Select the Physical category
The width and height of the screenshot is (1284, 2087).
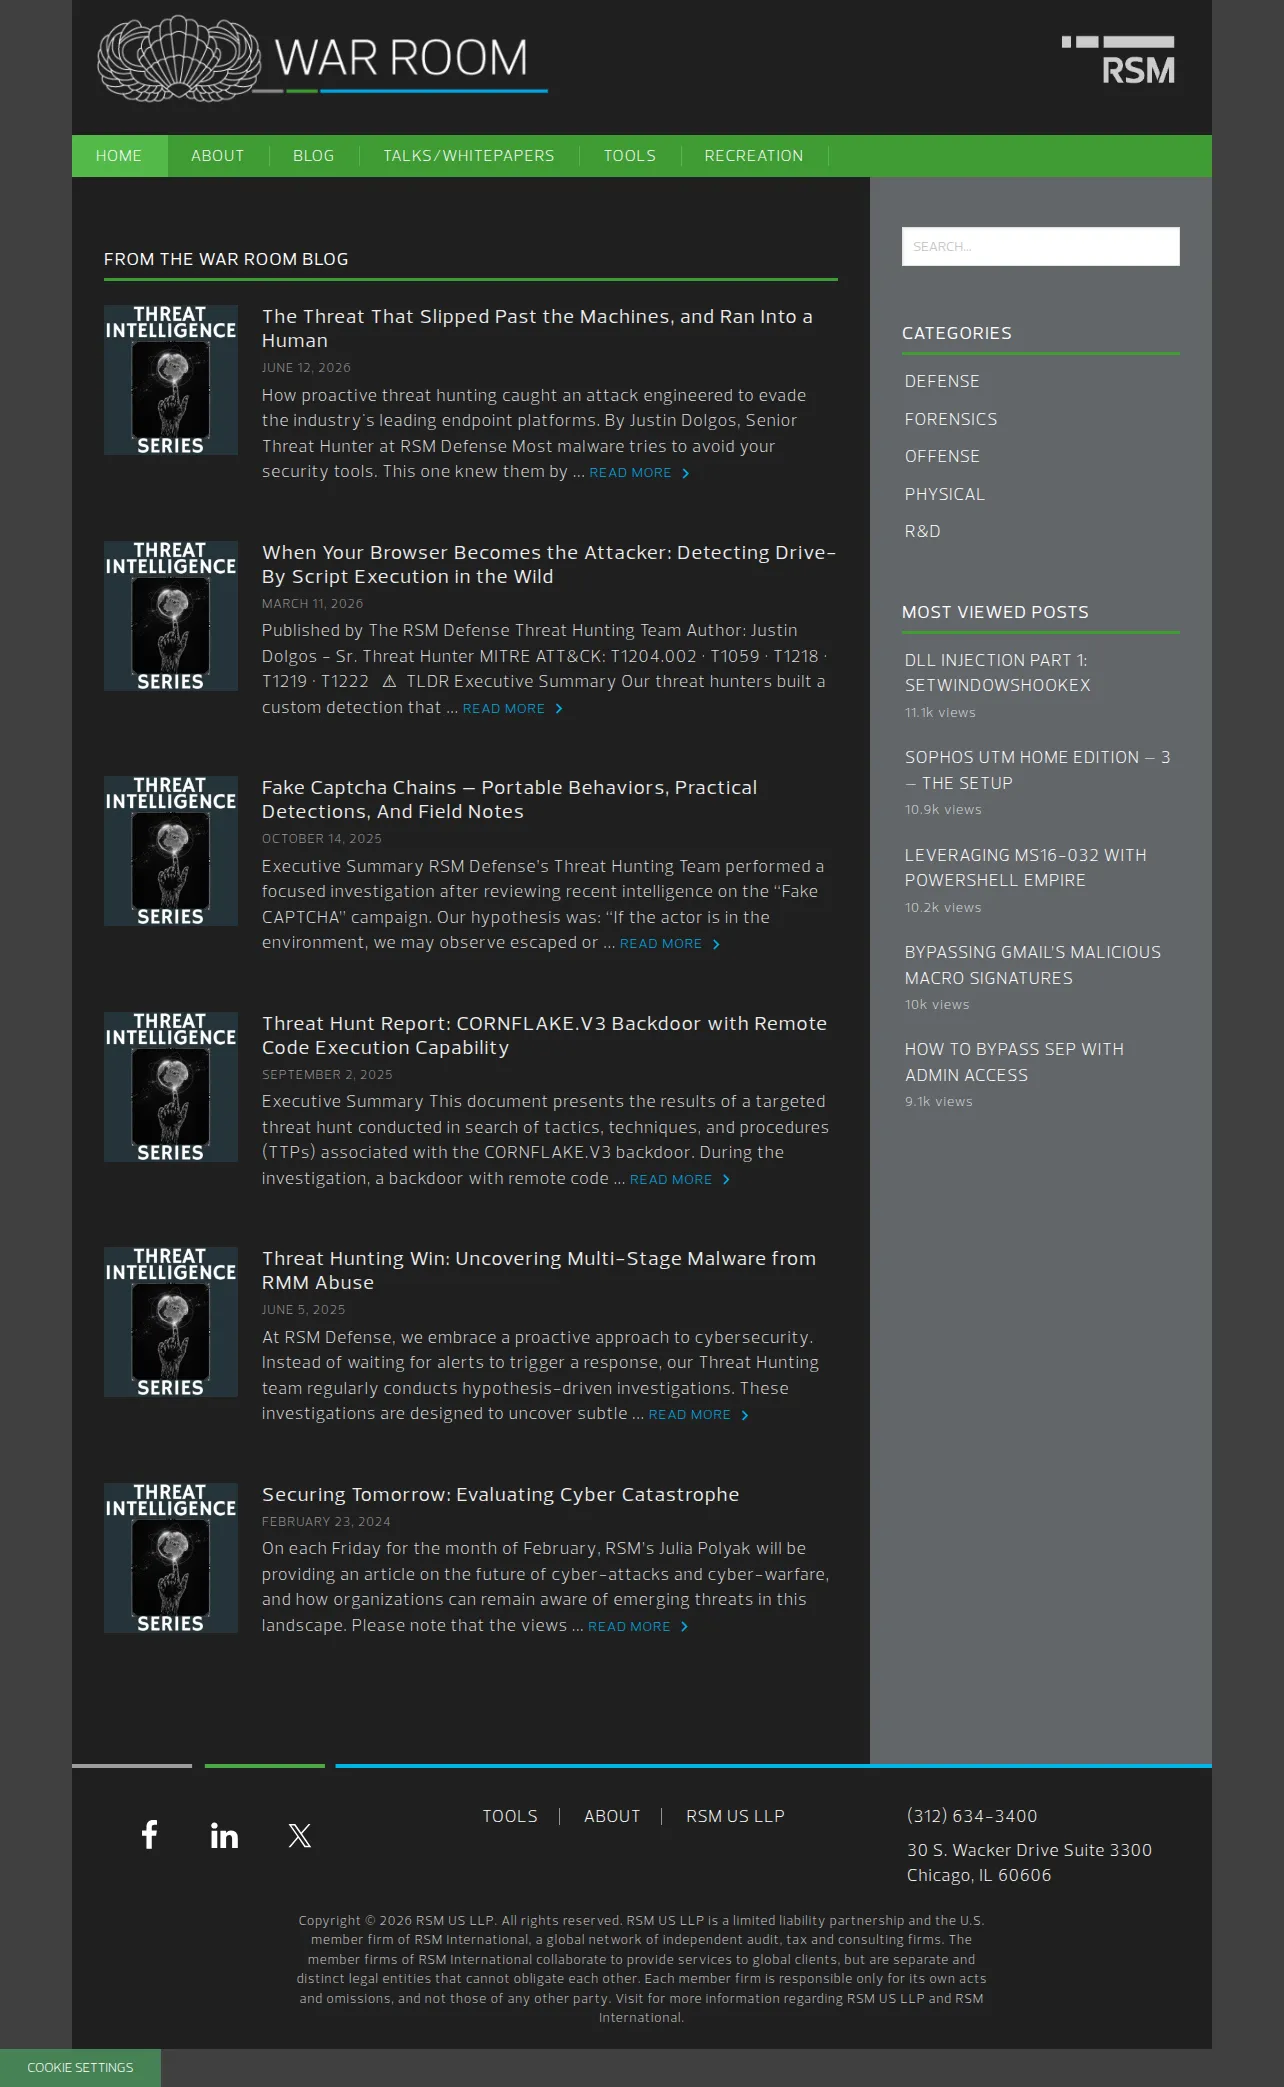pyautogui.click(x=945, y=494)
